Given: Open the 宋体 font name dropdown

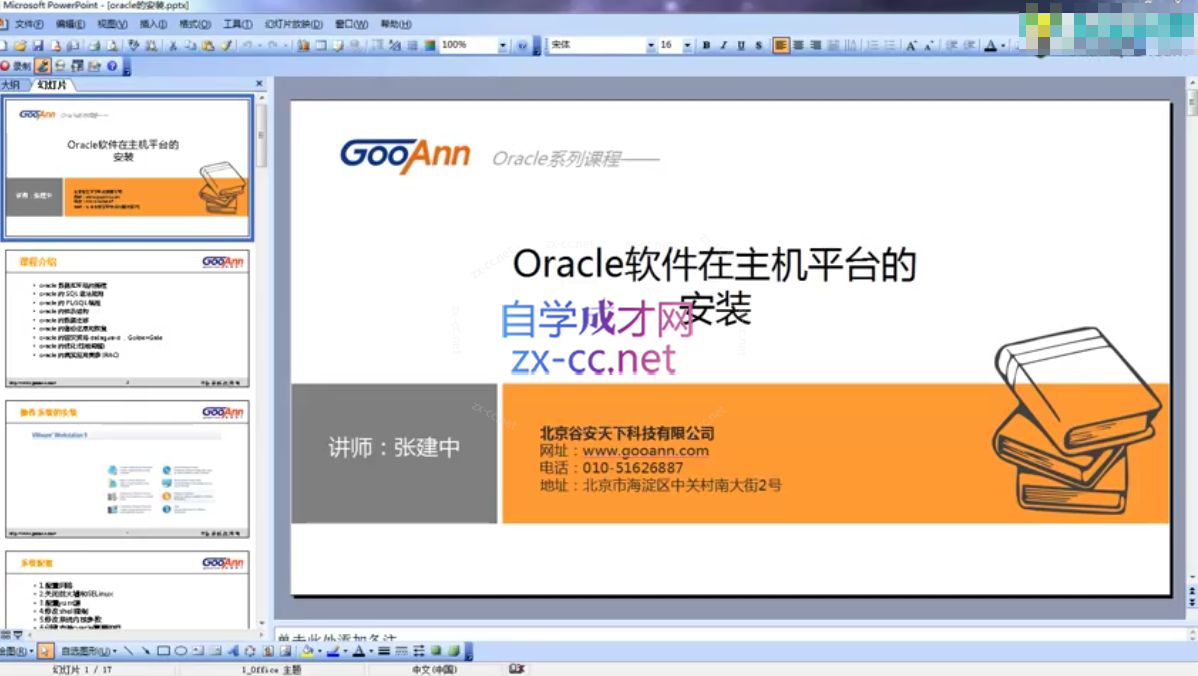Looking at the screenshot, I should pyautogui.click(x=651, y=46).
